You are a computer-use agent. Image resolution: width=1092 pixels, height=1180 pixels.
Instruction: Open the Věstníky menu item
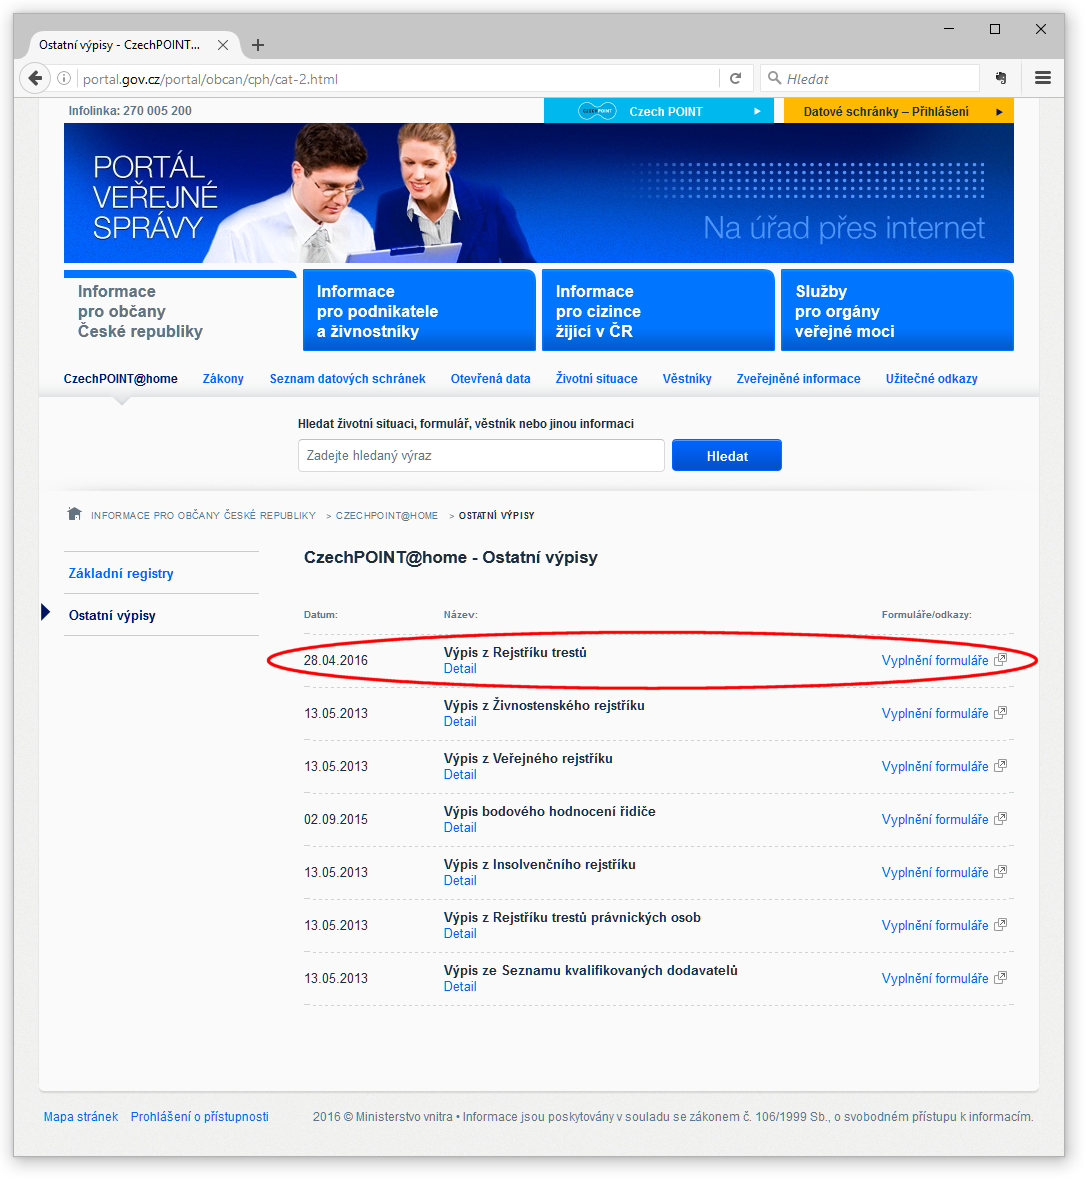pyautogui.click(x=687, y=379)
